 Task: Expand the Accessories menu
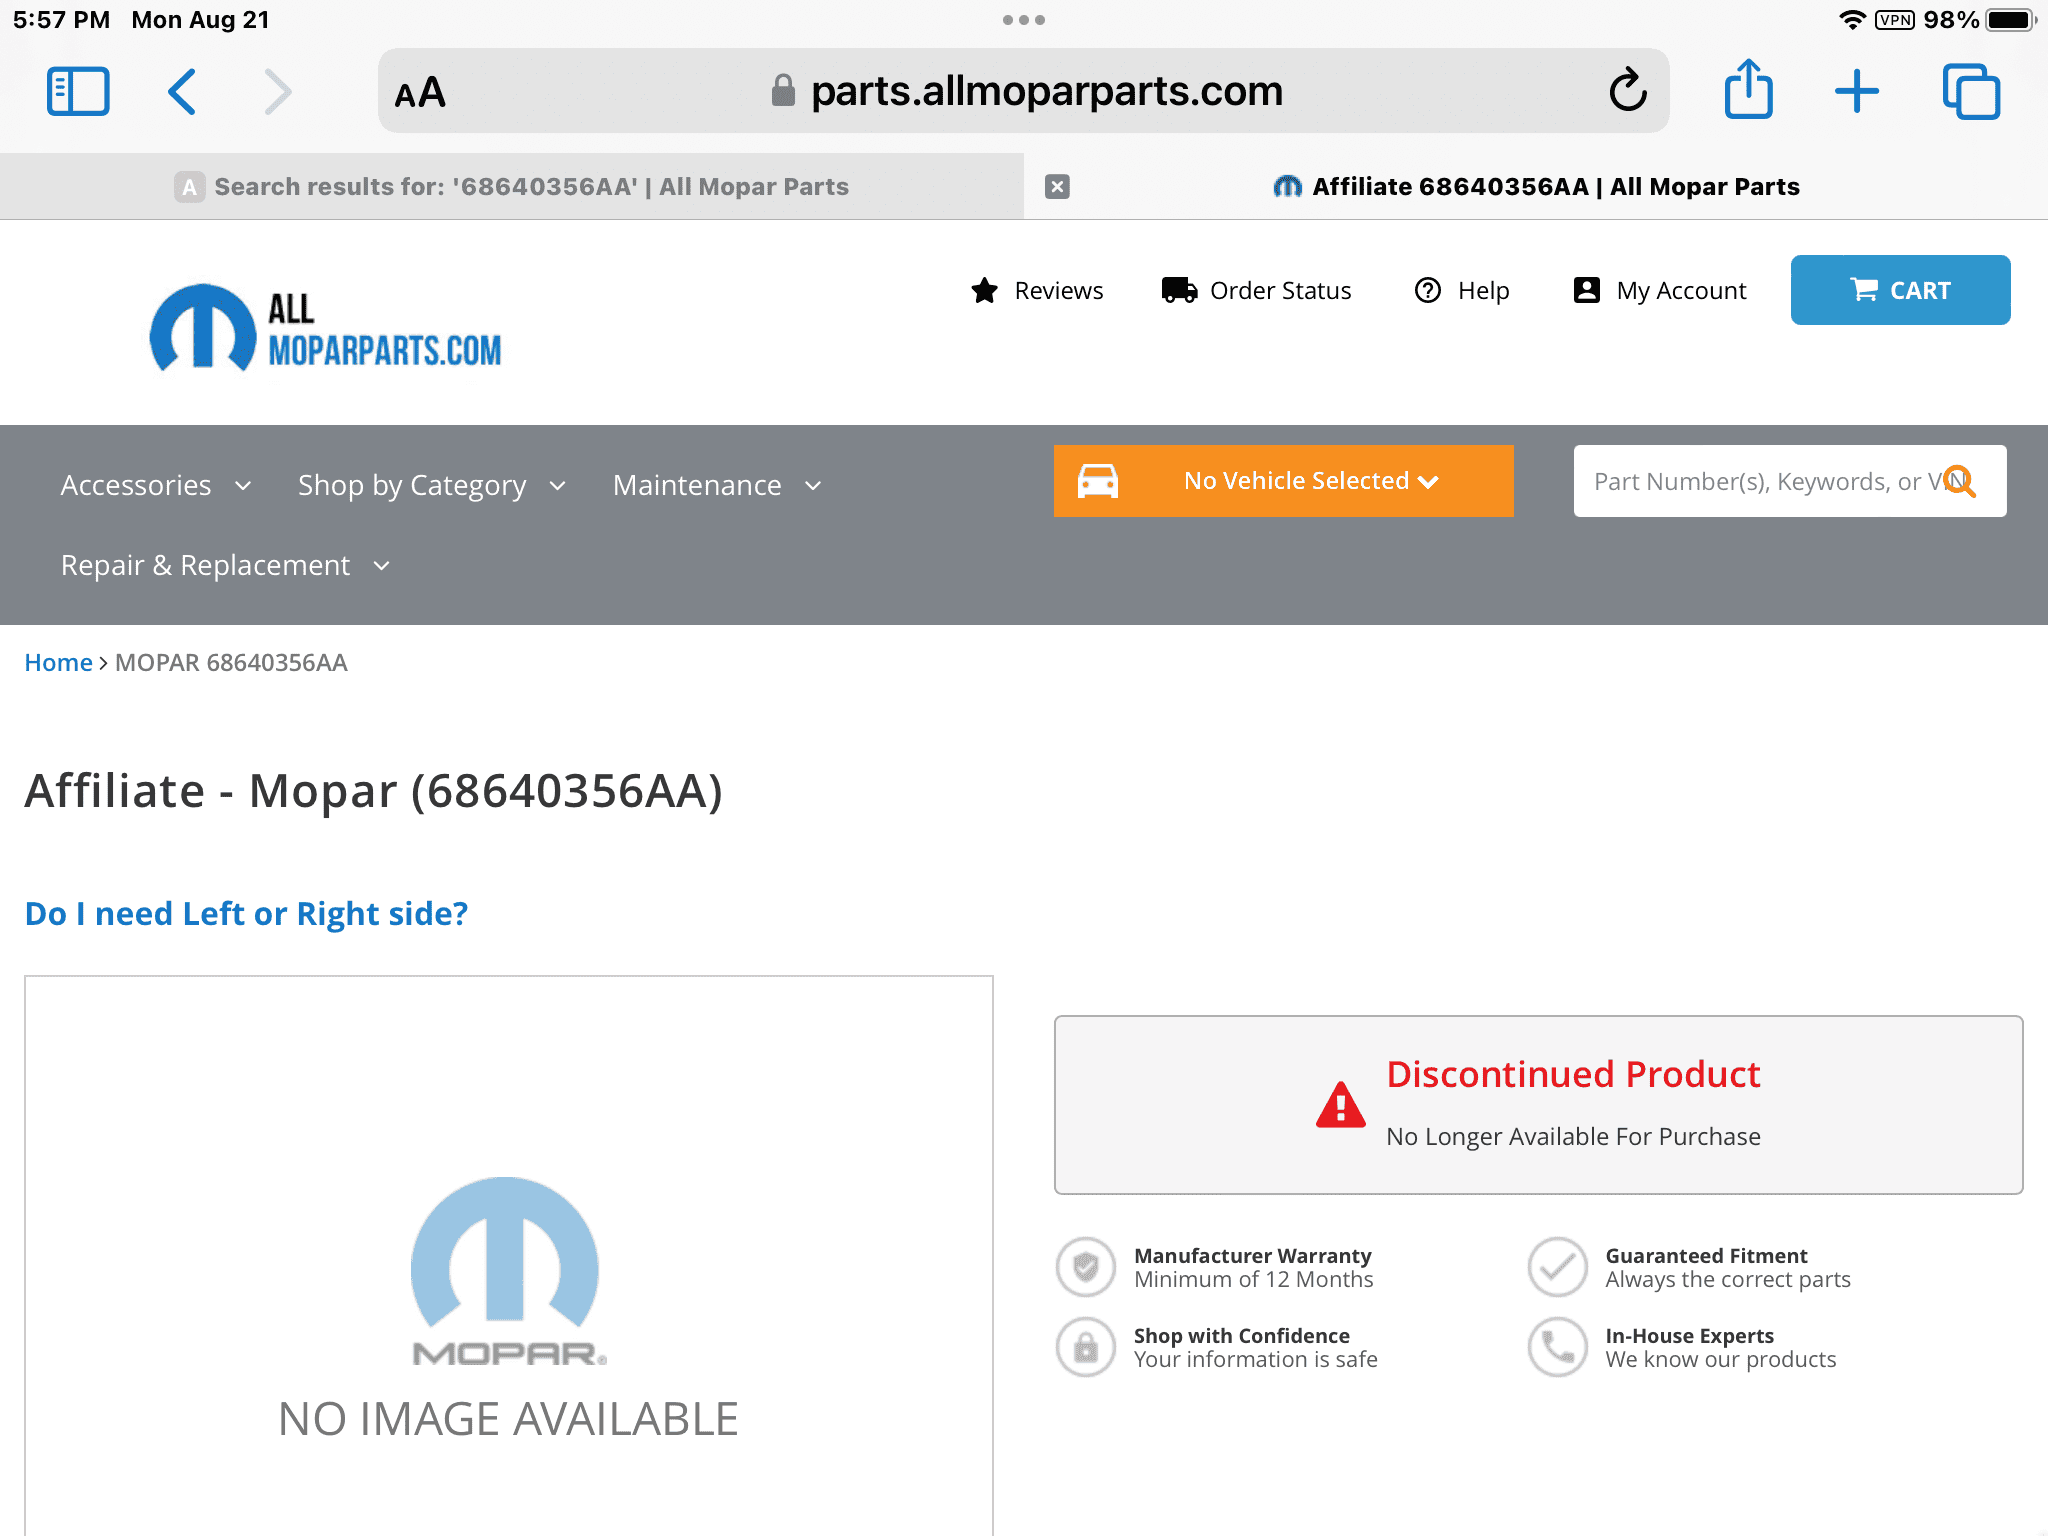pos(156,485)
